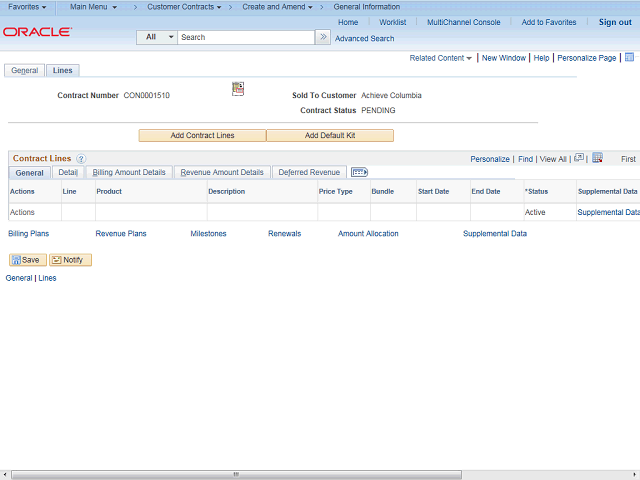Open the Renewals link

[284, 233]
